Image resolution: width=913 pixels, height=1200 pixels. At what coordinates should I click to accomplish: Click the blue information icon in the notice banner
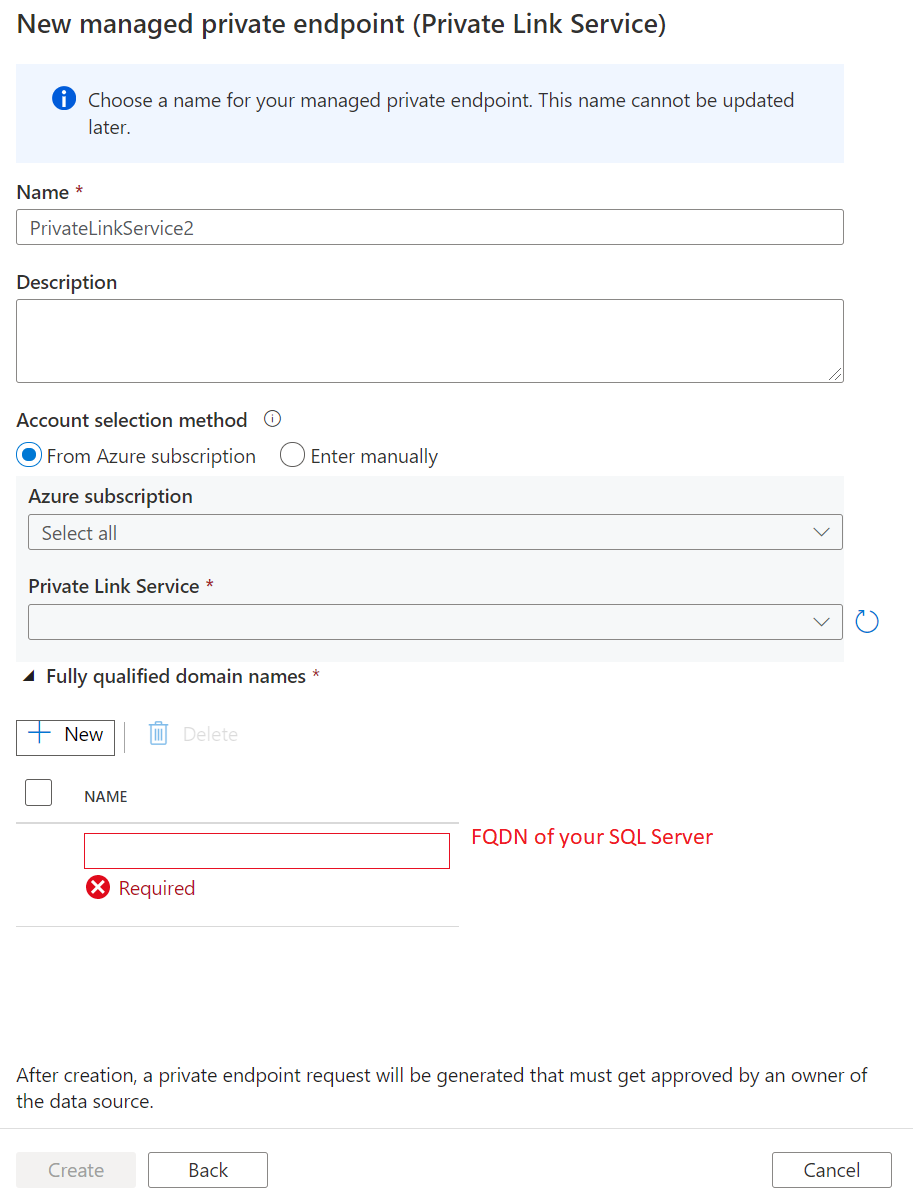(x=63, y=99)
